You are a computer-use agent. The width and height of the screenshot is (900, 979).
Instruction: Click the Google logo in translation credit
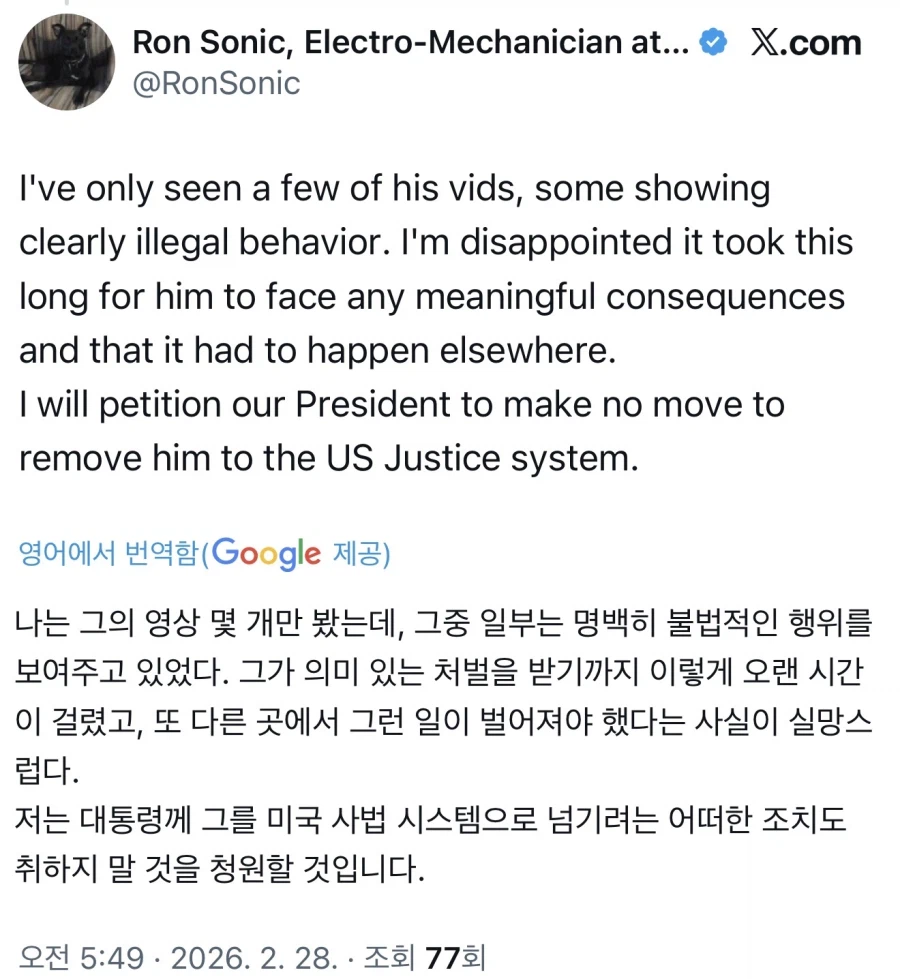click(266, 552)
